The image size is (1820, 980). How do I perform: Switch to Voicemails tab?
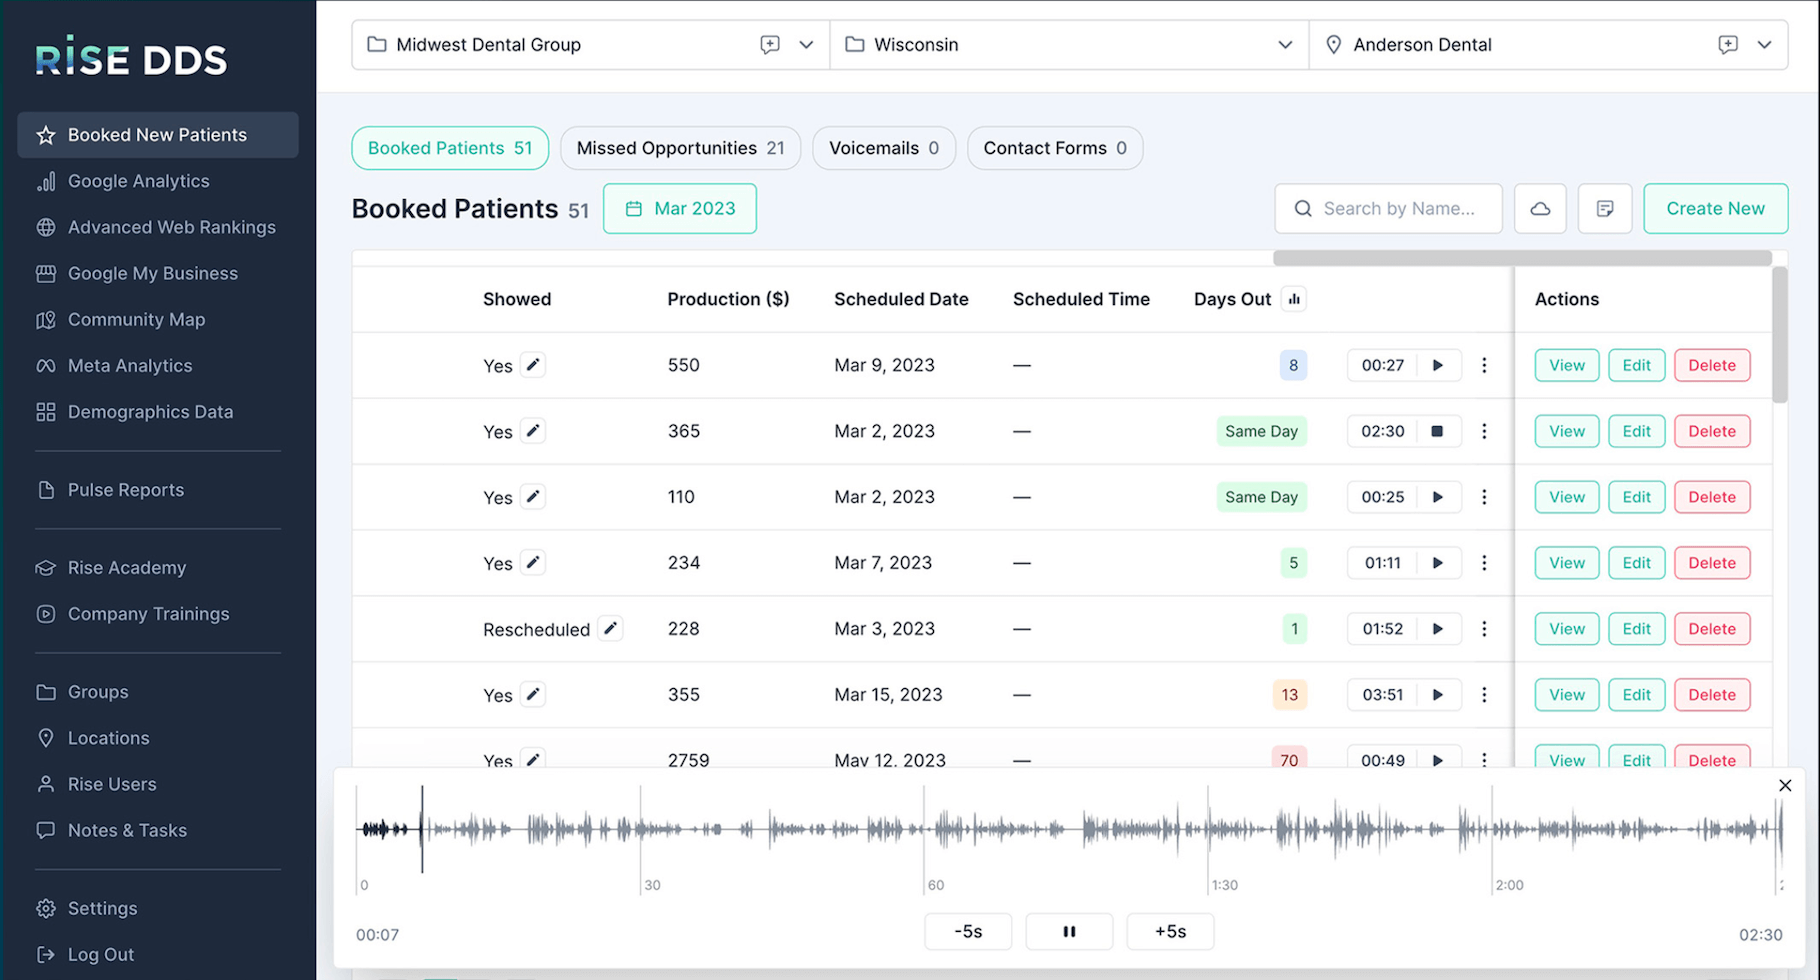tap(884, 148)
